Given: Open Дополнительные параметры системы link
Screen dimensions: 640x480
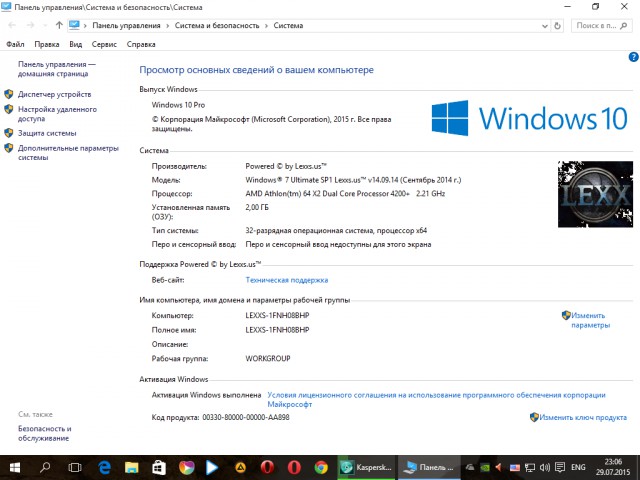Looking at the screenshot, I should tap(68, 153).
